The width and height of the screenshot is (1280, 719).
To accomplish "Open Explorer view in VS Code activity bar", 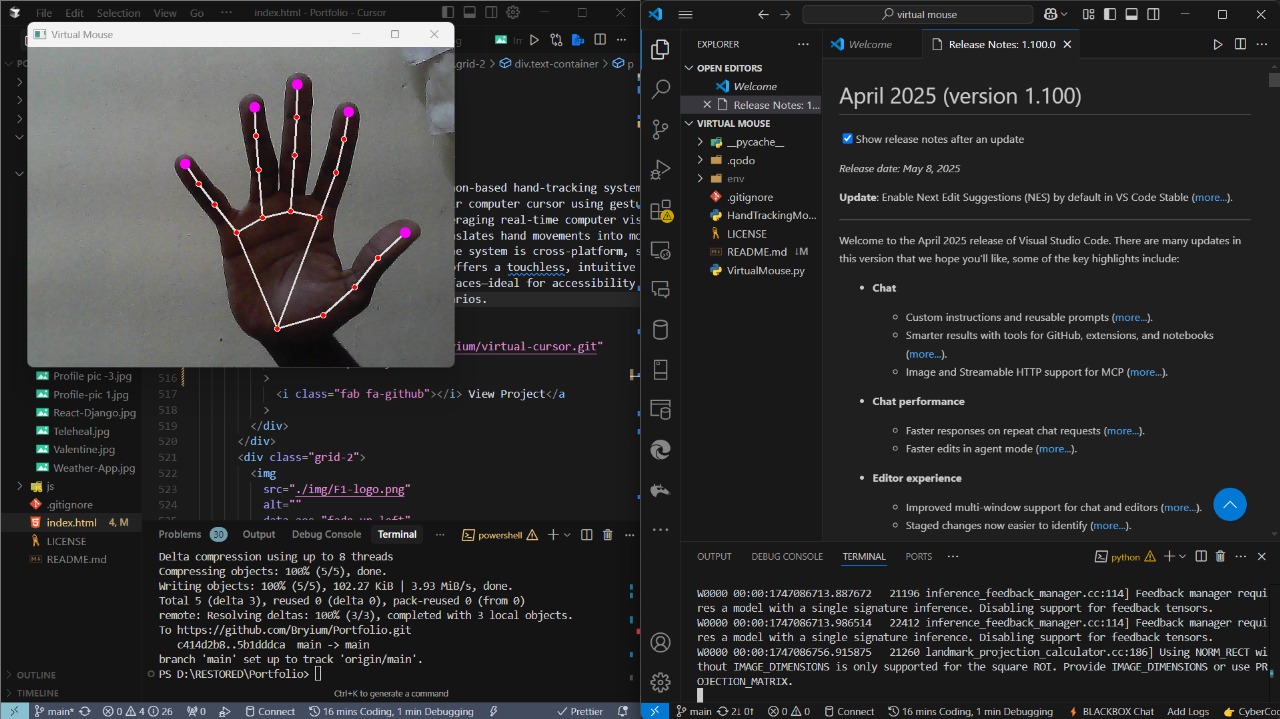I will pyautogui.click(x=660, y=49).
